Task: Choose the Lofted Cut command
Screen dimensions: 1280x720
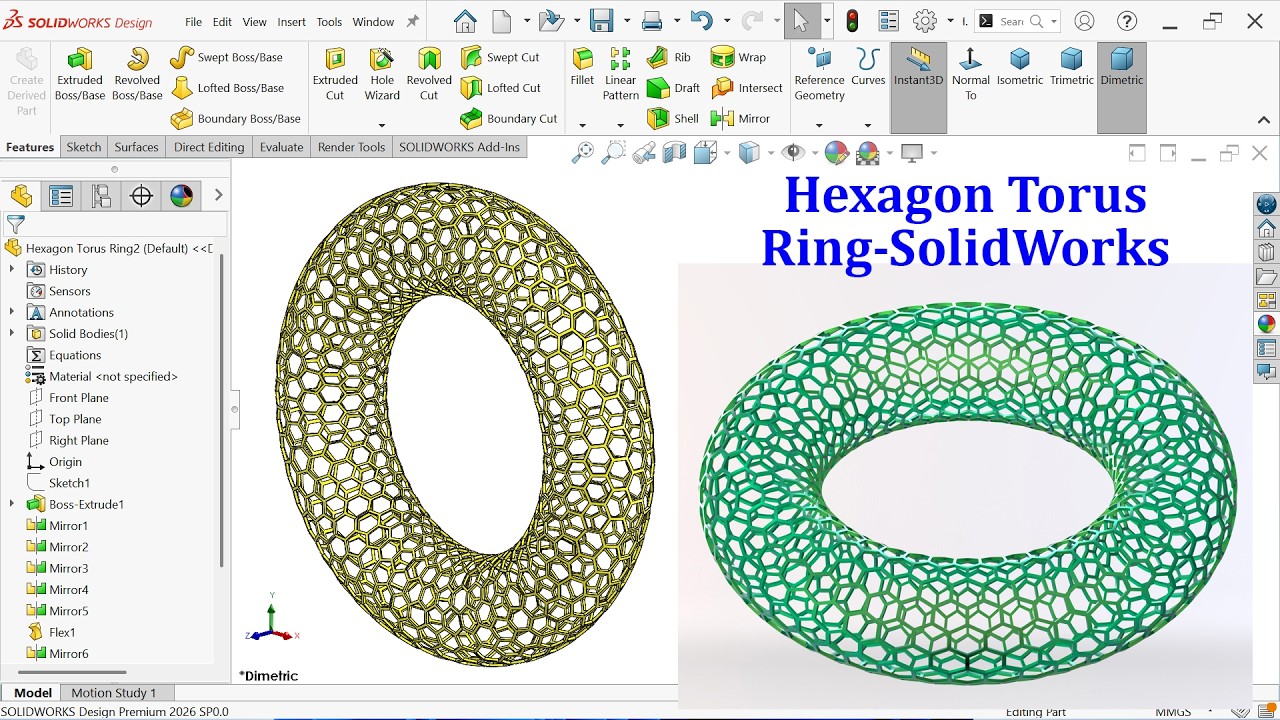Action: point(500,88)
